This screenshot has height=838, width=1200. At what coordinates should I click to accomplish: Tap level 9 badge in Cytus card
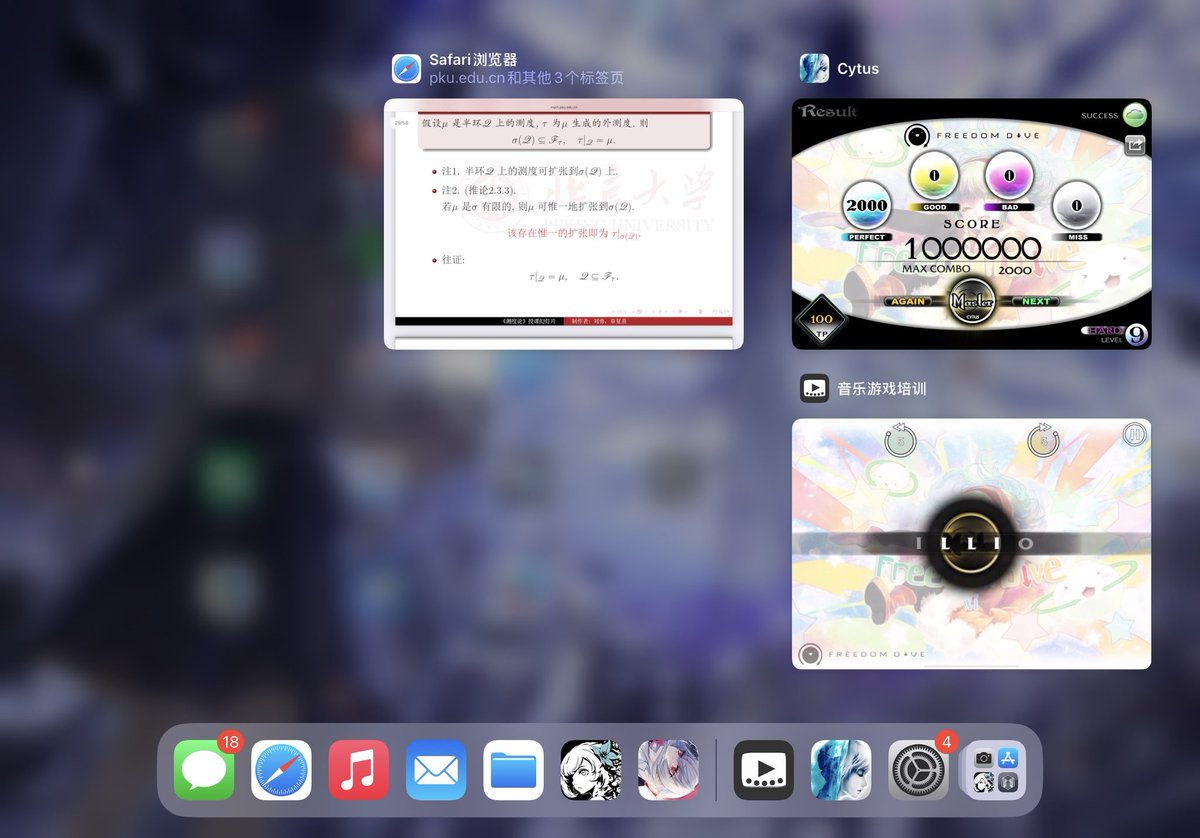[1135, 335]
